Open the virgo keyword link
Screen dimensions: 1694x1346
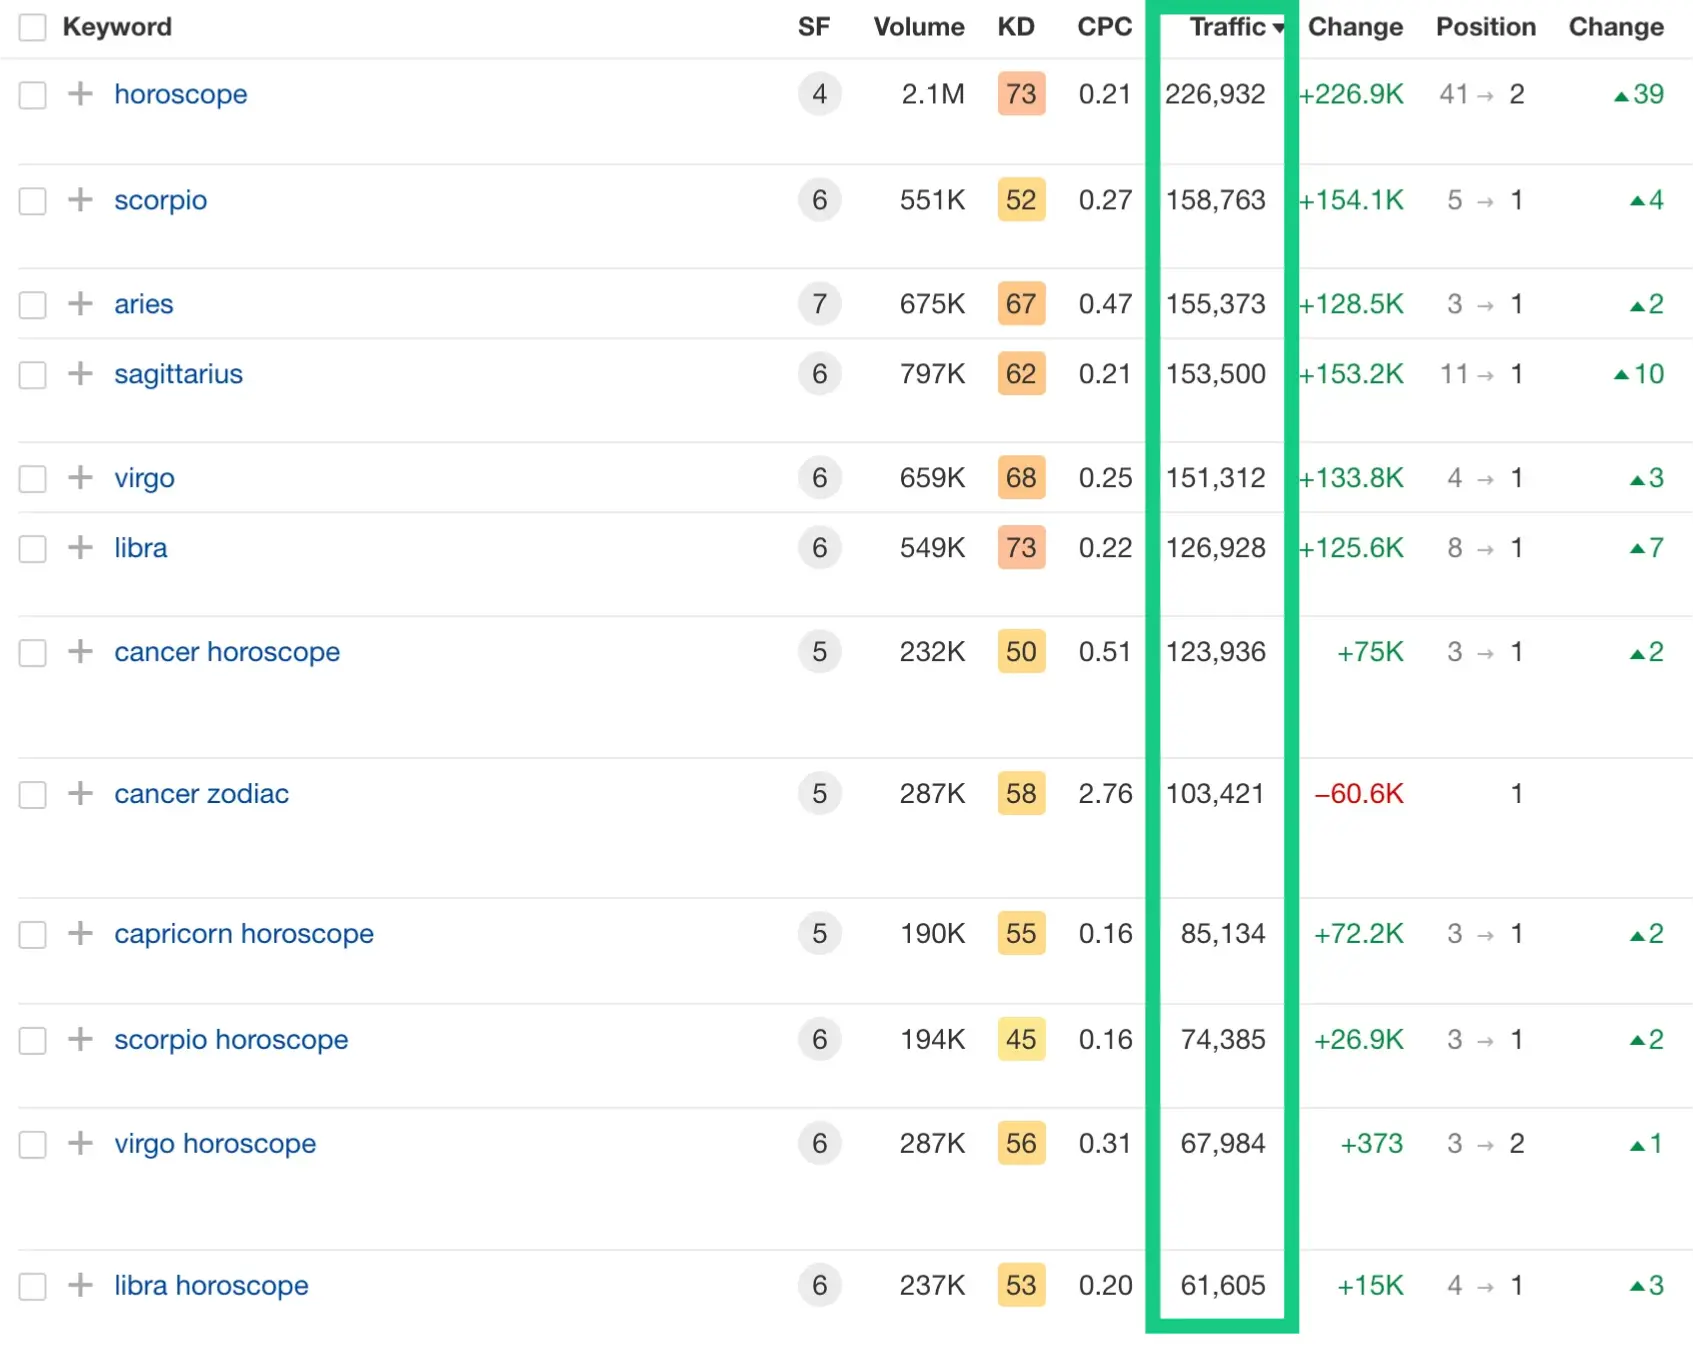click(x=145, y=478)
